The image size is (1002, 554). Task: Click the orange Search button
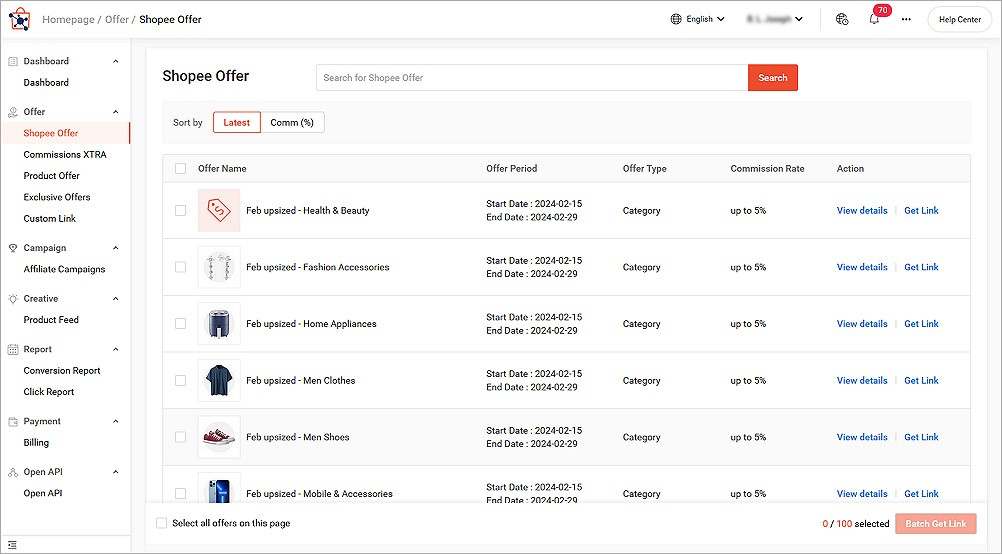773,77
